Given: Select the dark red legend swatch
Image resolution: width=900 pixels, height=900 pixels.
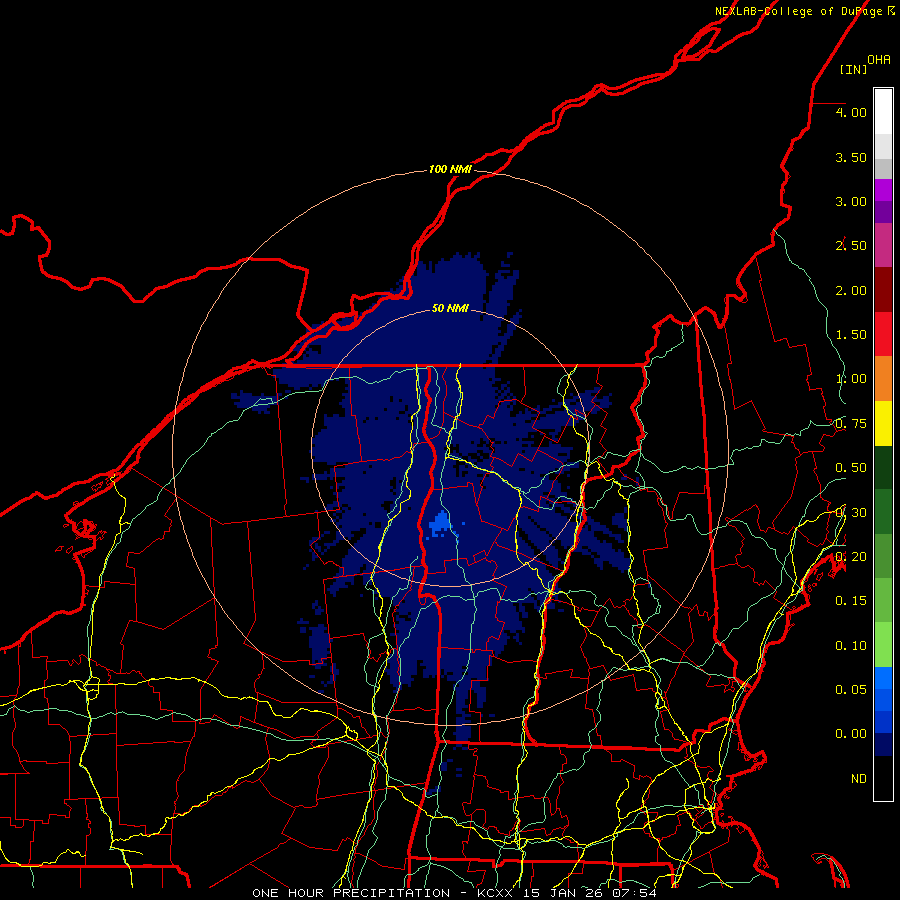Looking at the screenshot, I should (x=883, y=290).
